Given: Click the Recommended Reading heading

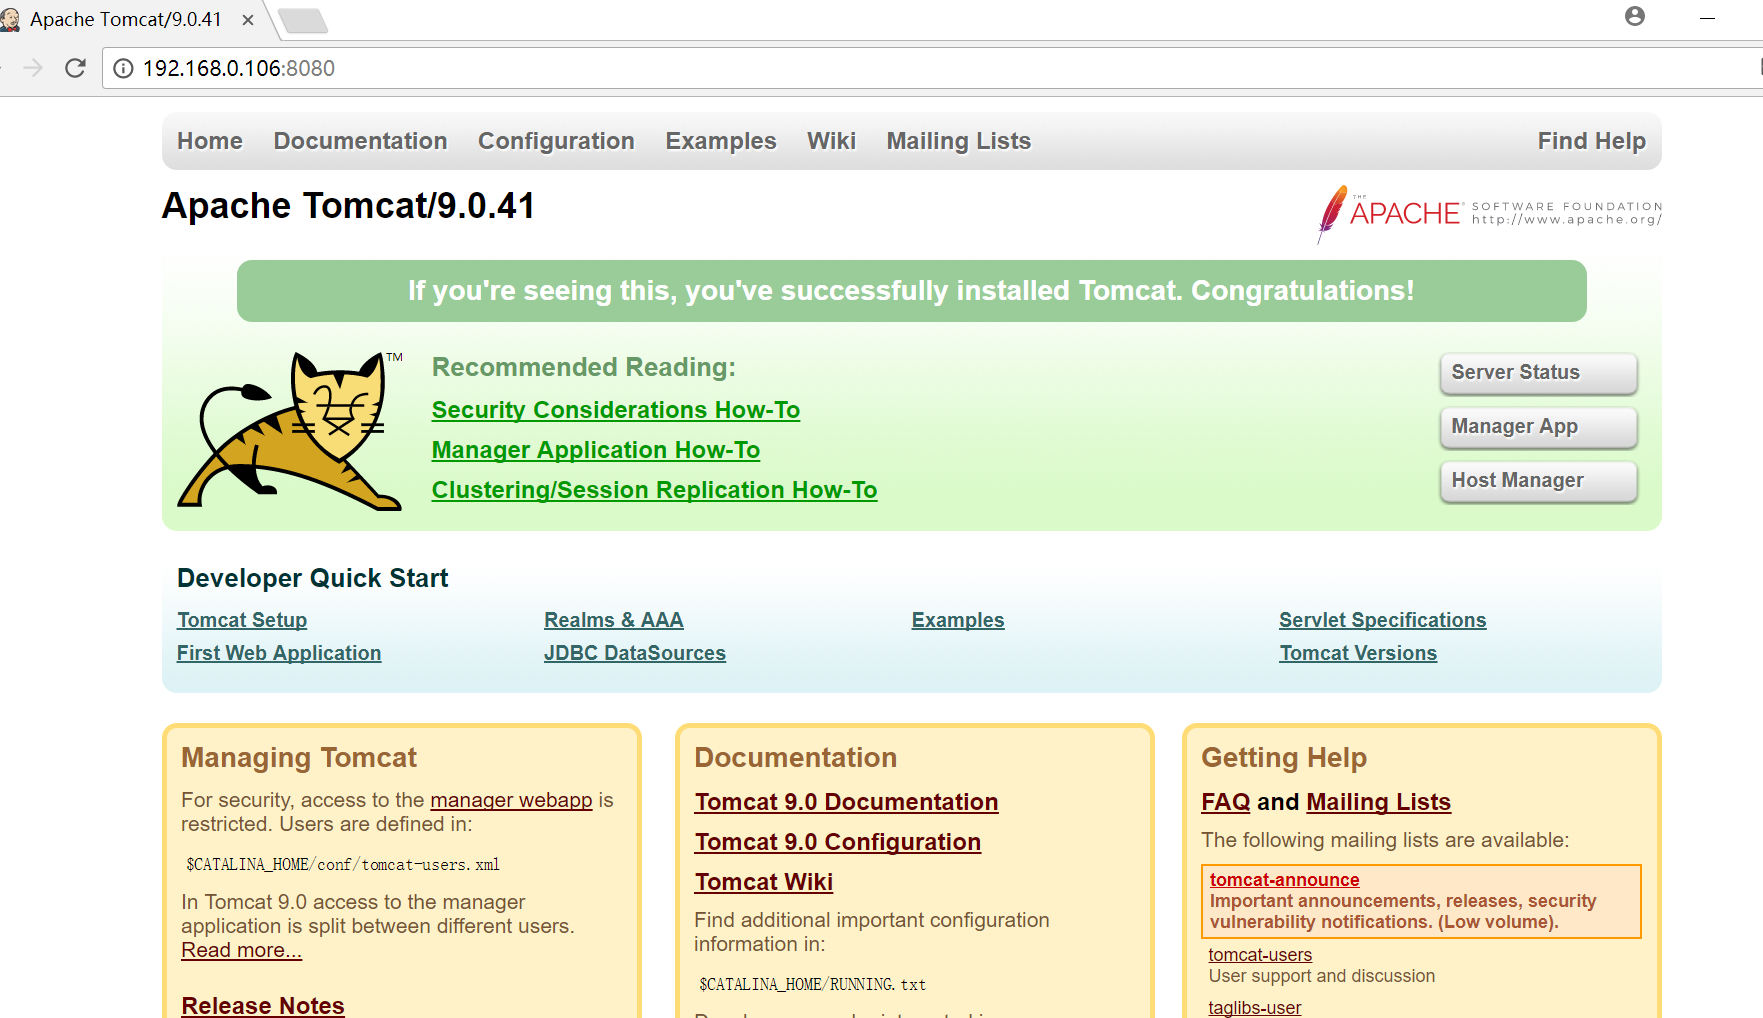Looking at the screenshot, I should pos(584,367).
